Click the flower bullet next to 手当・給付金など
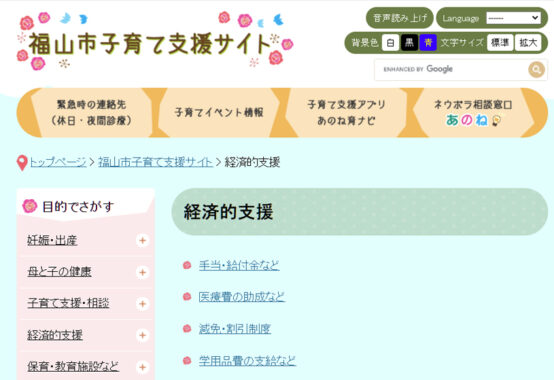The image size is (554, 380). click(187, 265)
